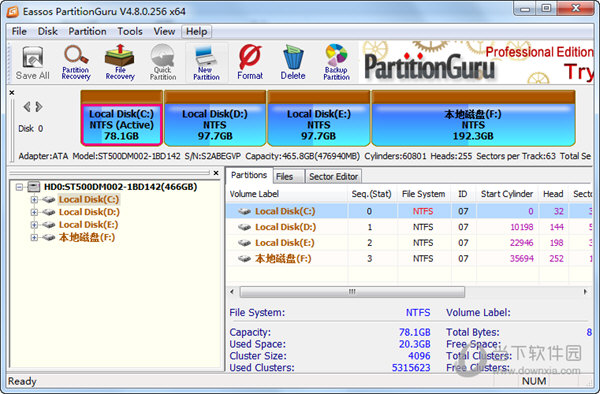Go to previous disk with left arrow
This screenshot has width=600, height=394.
coord(27,107)
